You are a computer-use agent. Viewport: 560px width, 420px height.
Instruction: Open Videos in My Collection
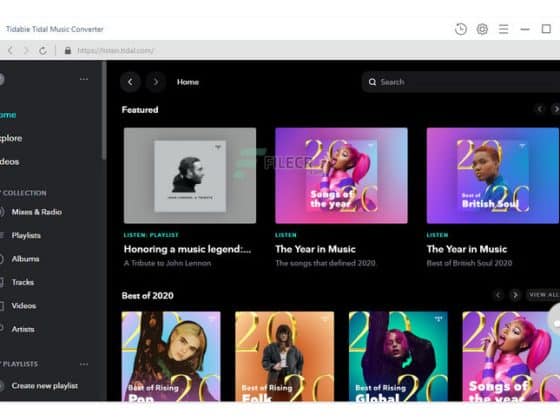[x=24, y=306]
